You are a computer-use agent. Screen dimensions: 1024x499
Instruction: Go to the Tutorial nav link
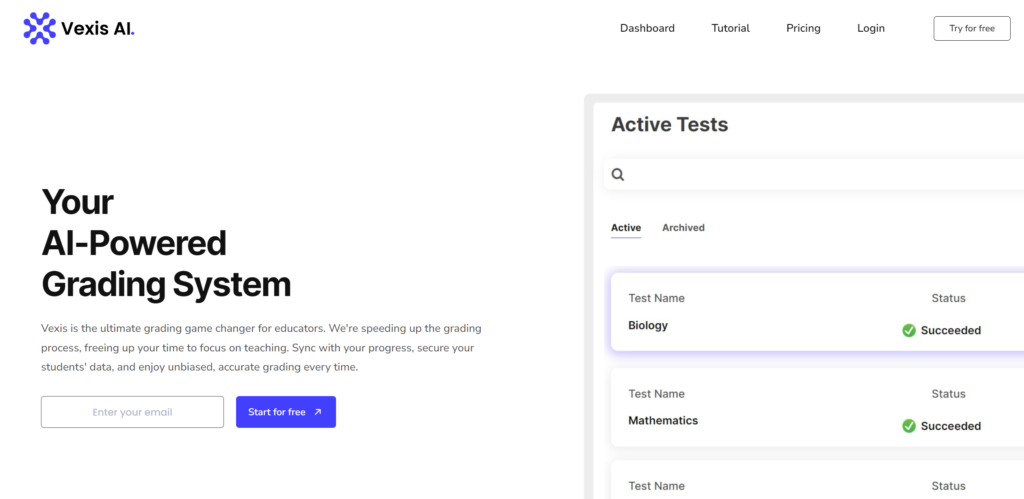click(x=730, y=28)
